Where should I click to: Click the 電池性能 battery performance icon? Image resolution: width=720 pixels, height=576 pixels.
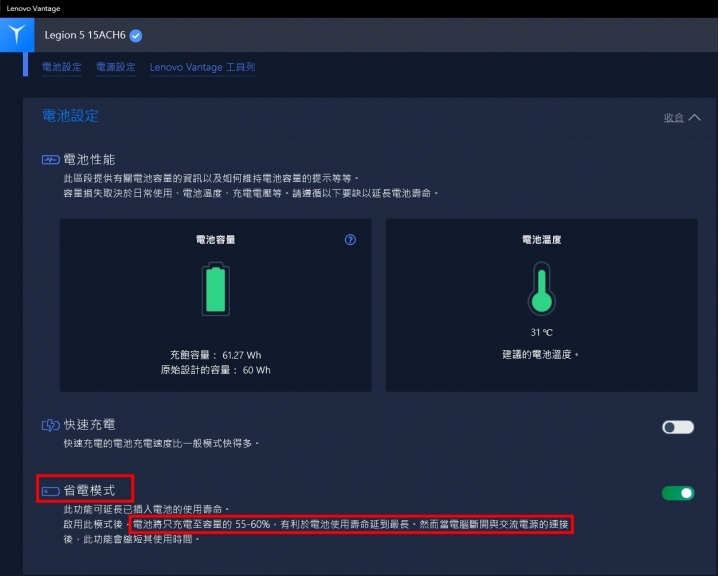click(x=51, y=160)
